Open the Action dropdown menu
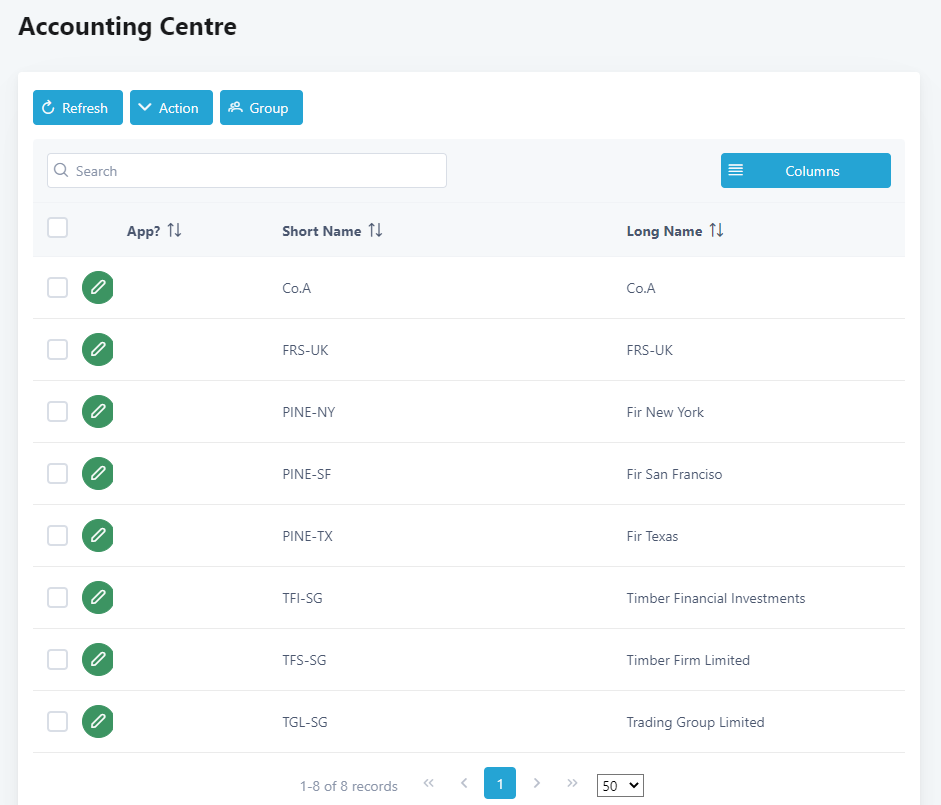 pos(171,108)
